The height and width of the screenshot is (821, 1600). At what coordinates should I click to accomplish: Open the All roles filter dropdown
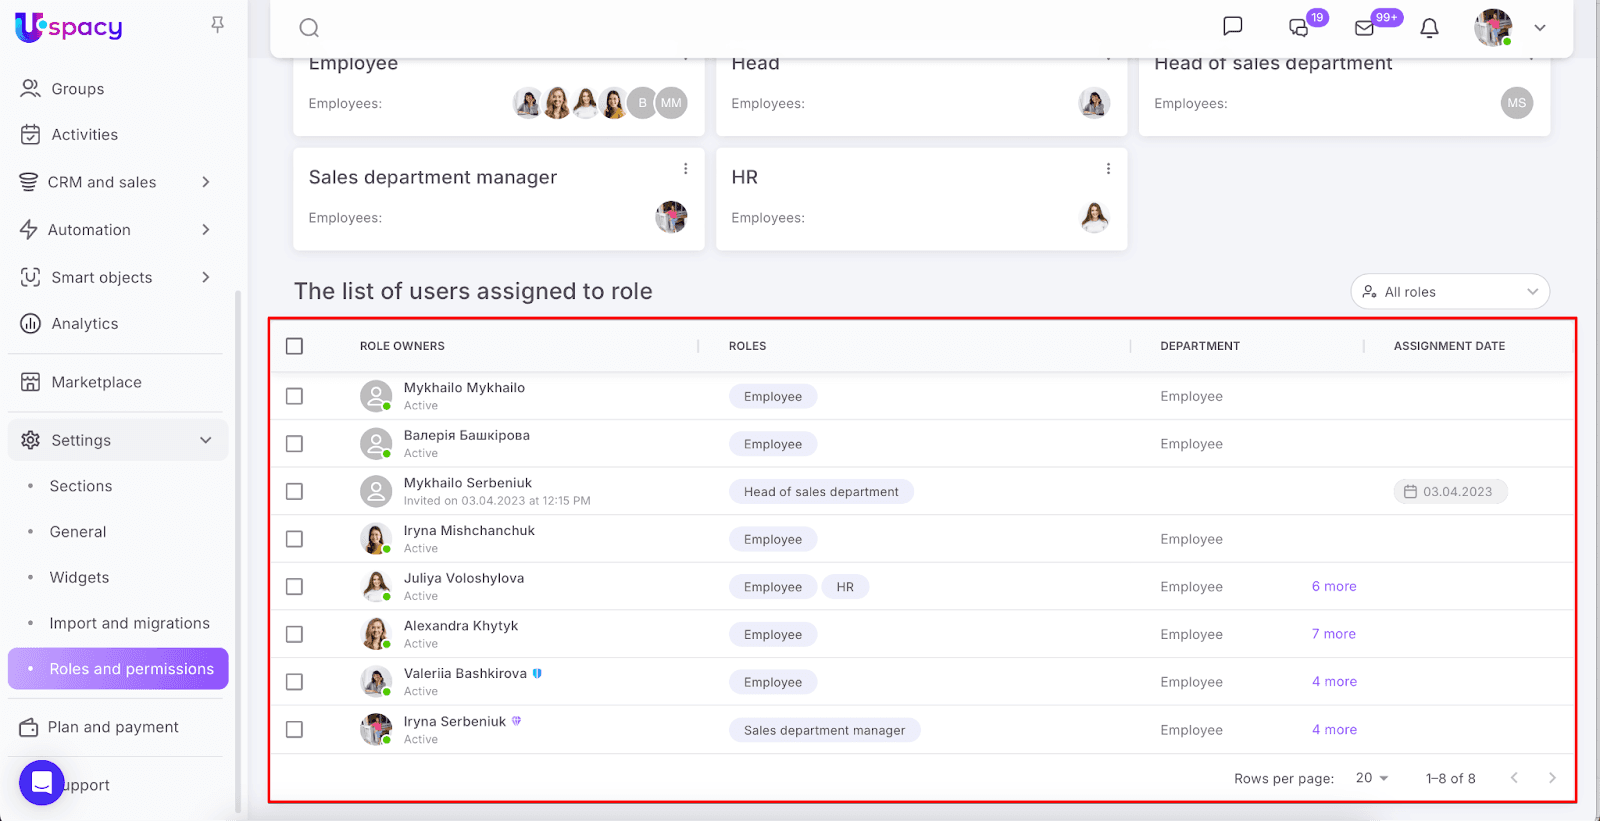pos(1449,292)
